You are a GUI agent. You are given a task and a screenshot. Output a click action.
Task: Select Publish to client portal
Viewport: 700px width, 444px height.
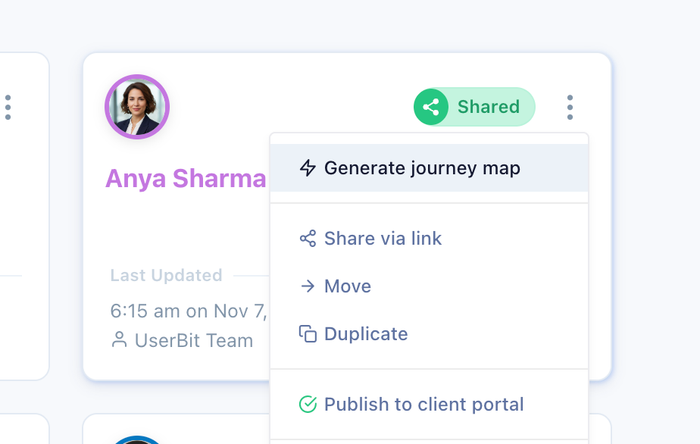[424, 405]
